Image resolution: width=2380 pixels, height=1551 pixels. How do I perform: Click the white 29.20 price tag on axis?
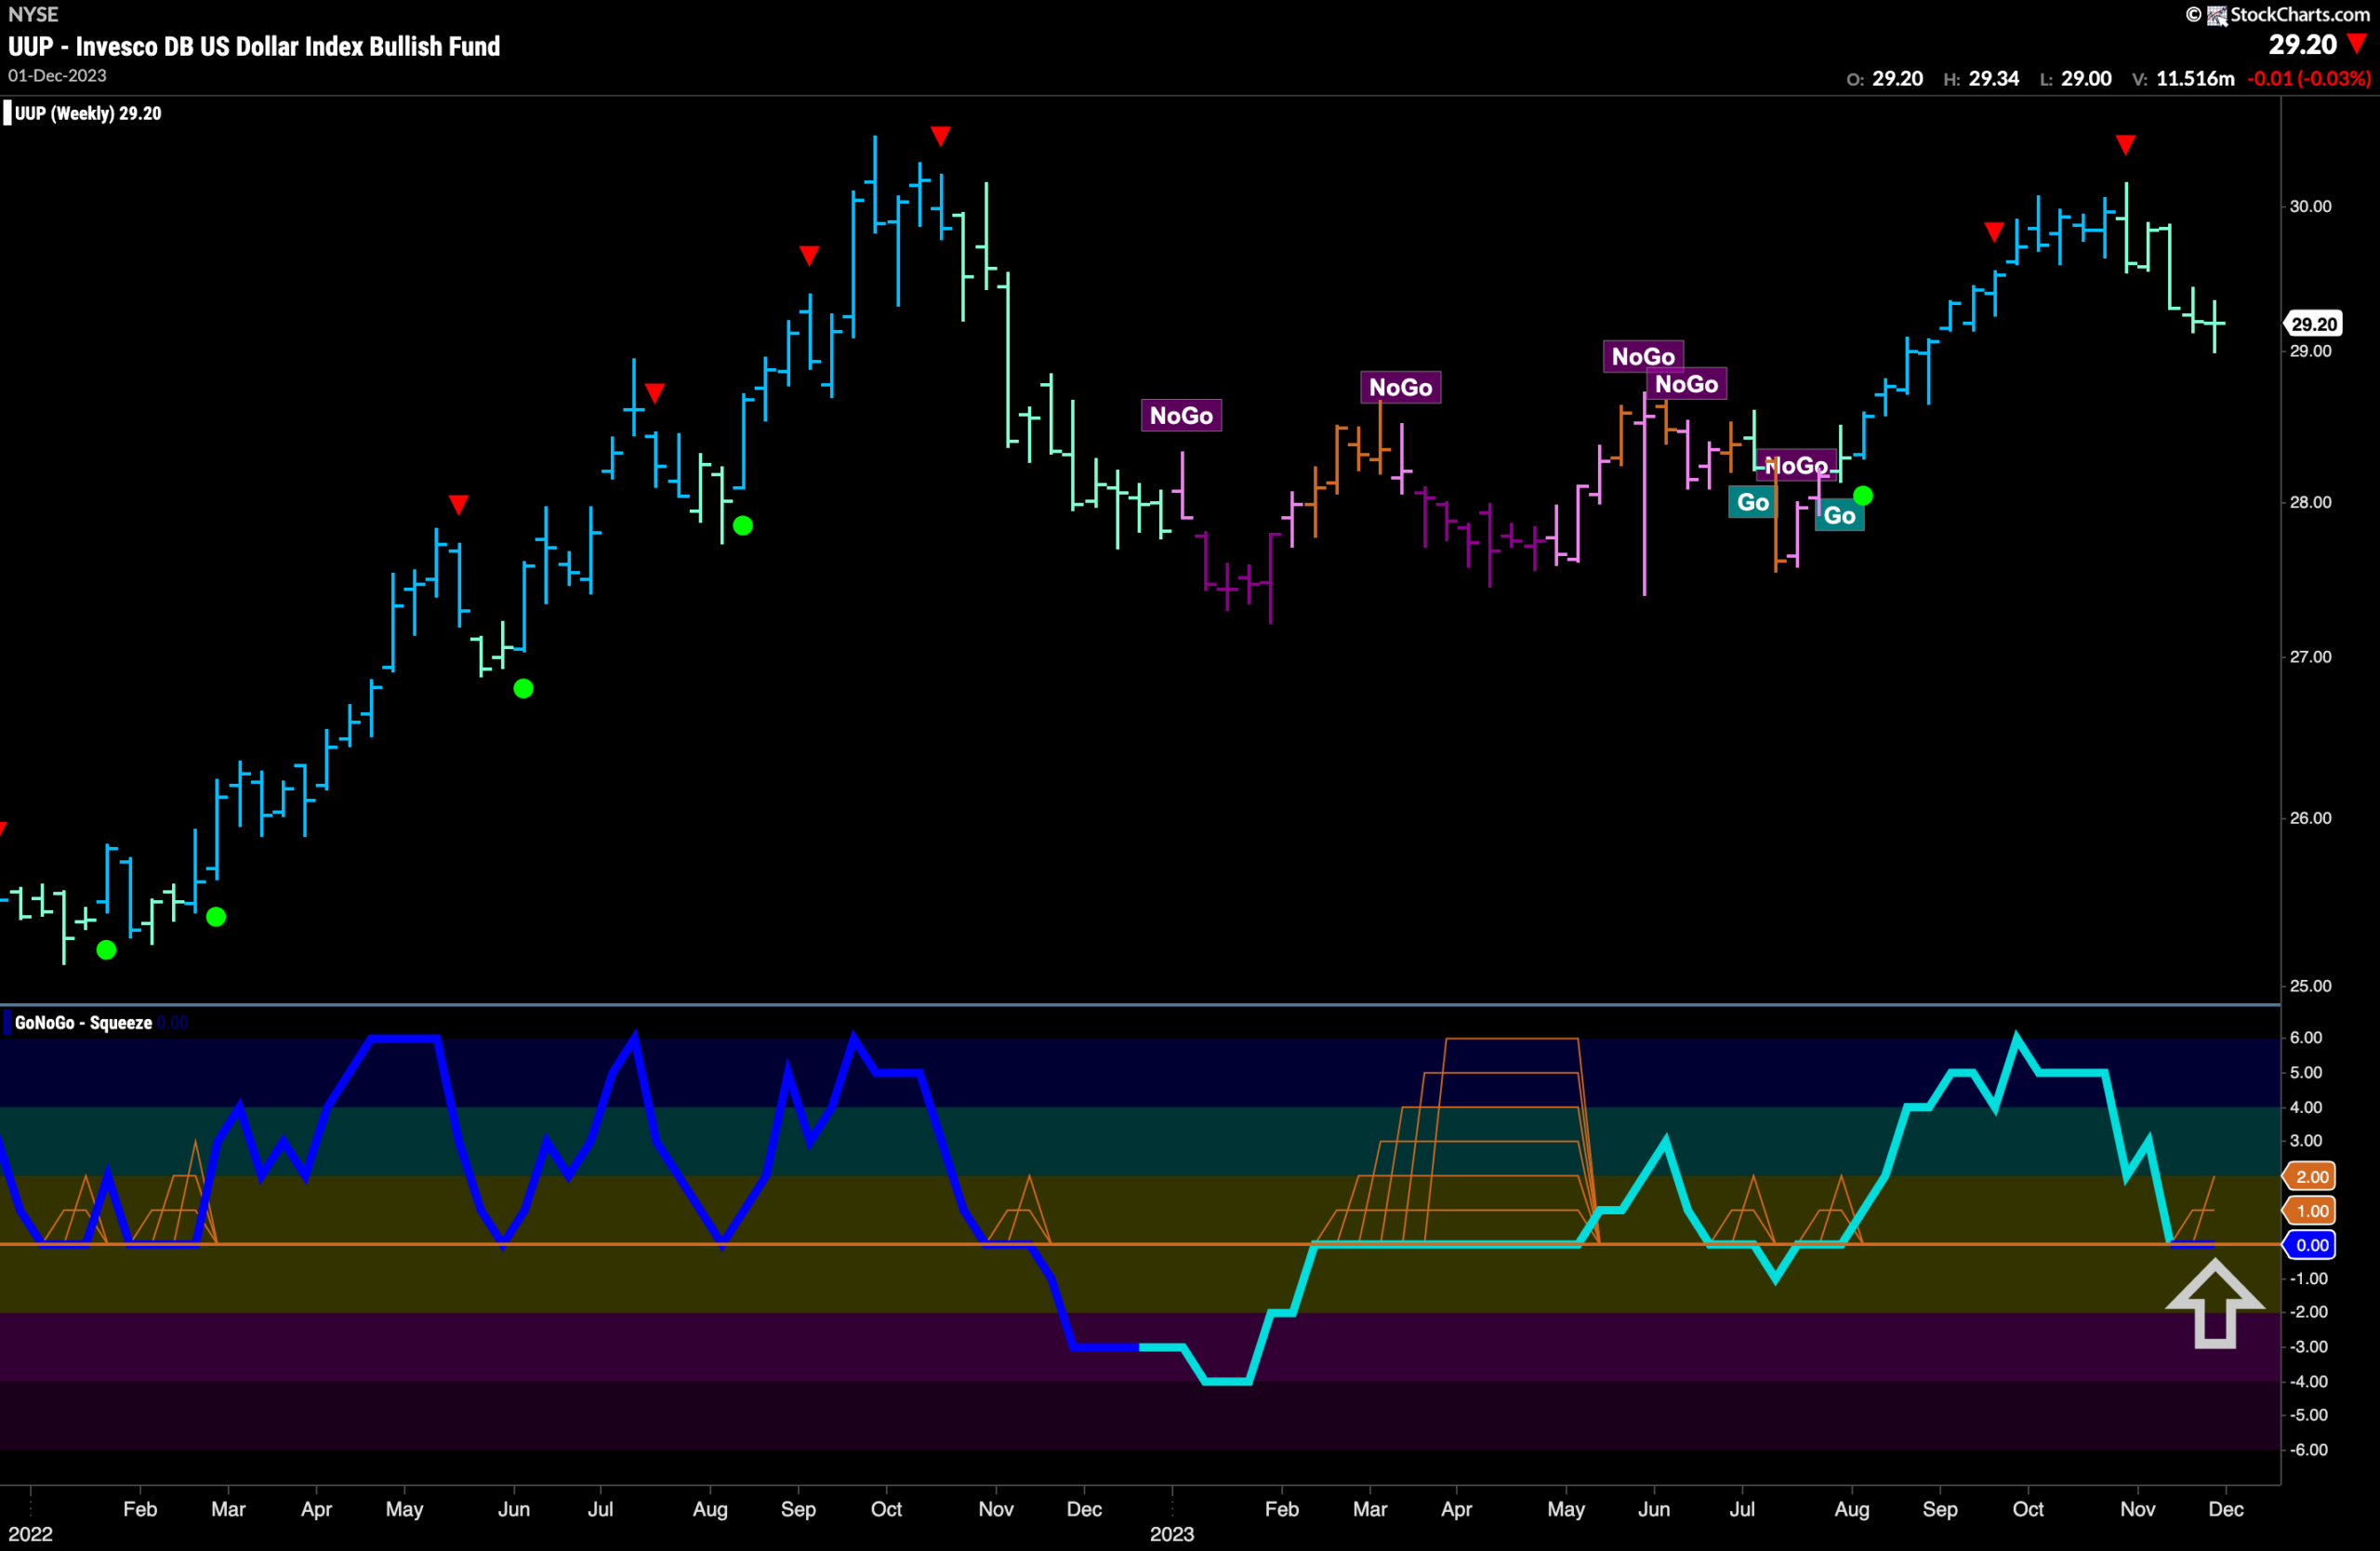pyautogui.click(x=2313, y=324)
